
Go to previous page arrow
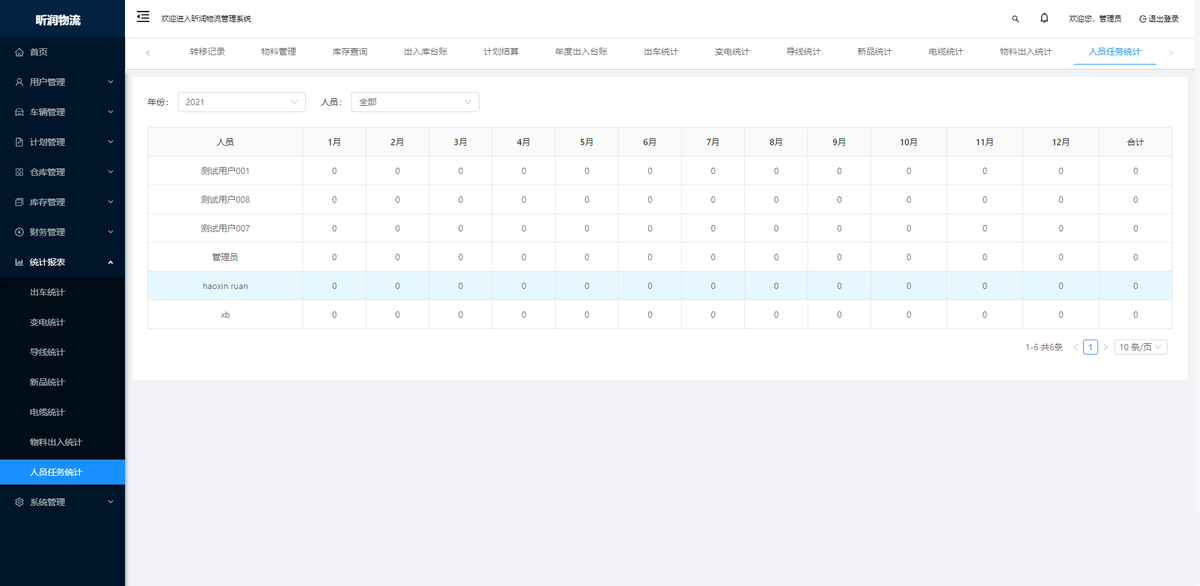click(x=1075, y=347)
